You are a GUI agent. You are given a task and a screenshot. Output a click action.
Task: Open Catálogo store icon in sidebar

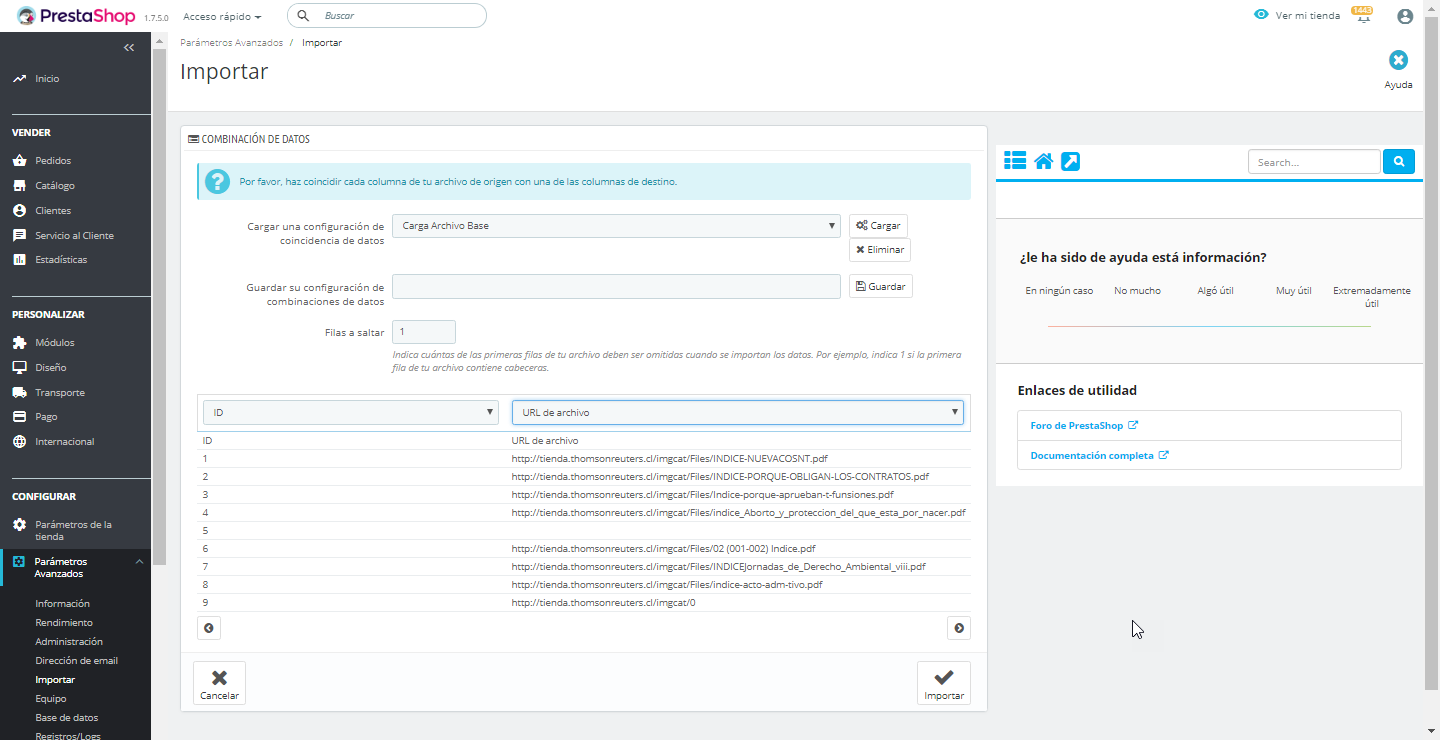[x=19, y=186]
